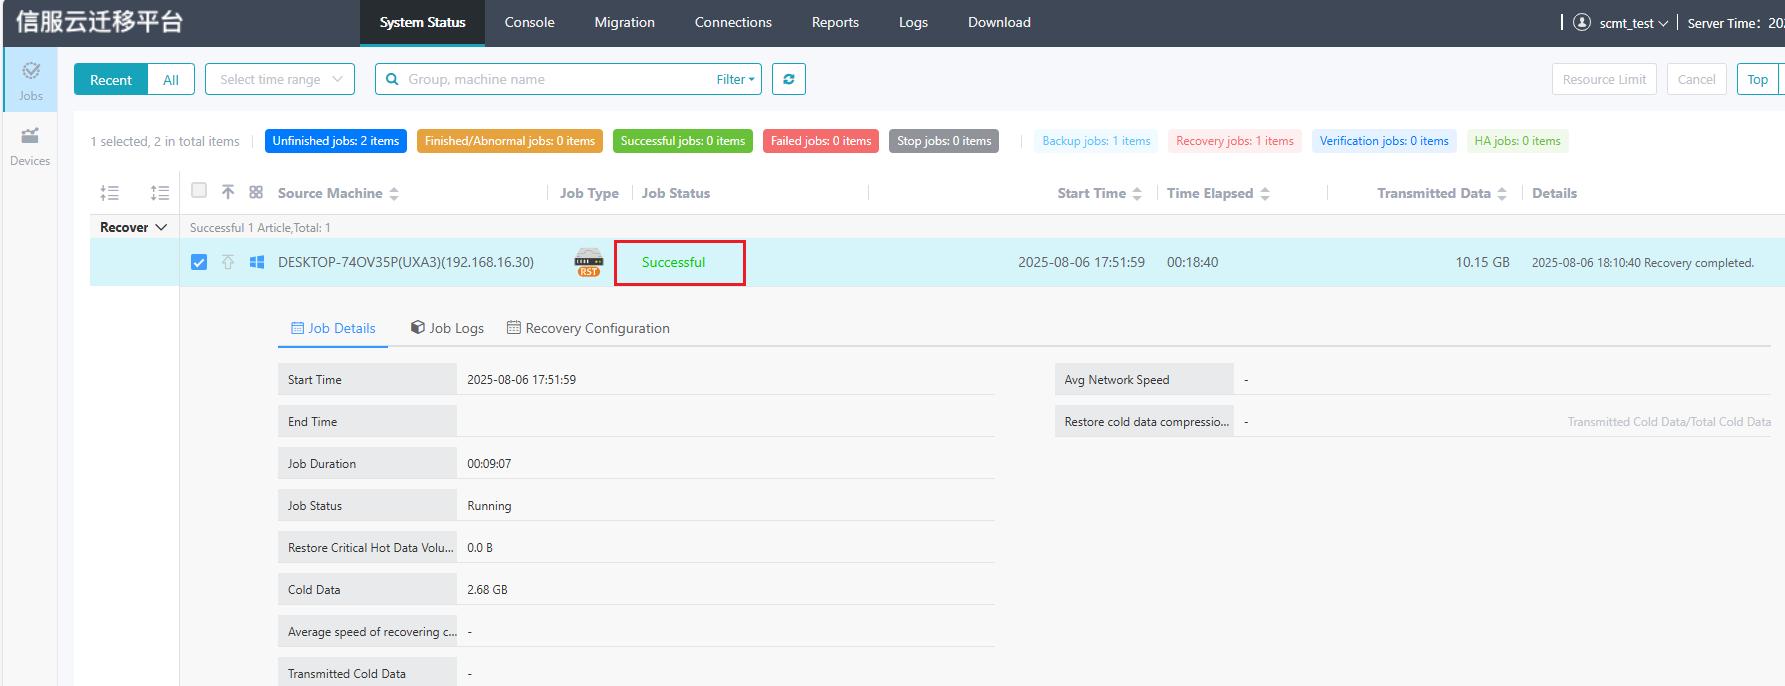This screenshot has width=1785, height=686.
Task: Click the Successful job status text
Action: (x=673, y=262)
